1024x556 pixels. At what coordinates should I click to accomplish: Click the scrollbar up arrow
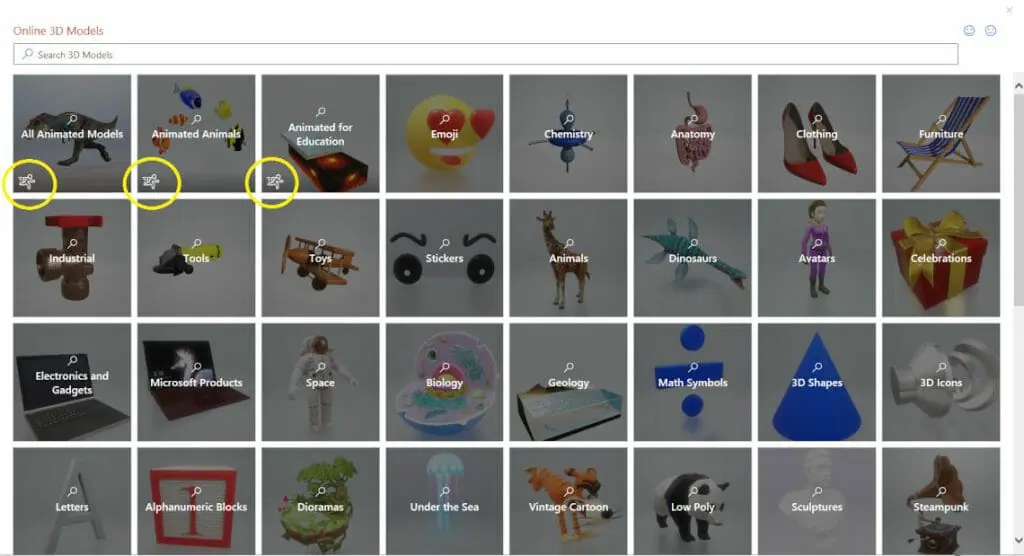pyautogui.click(x=1018, y=86)
